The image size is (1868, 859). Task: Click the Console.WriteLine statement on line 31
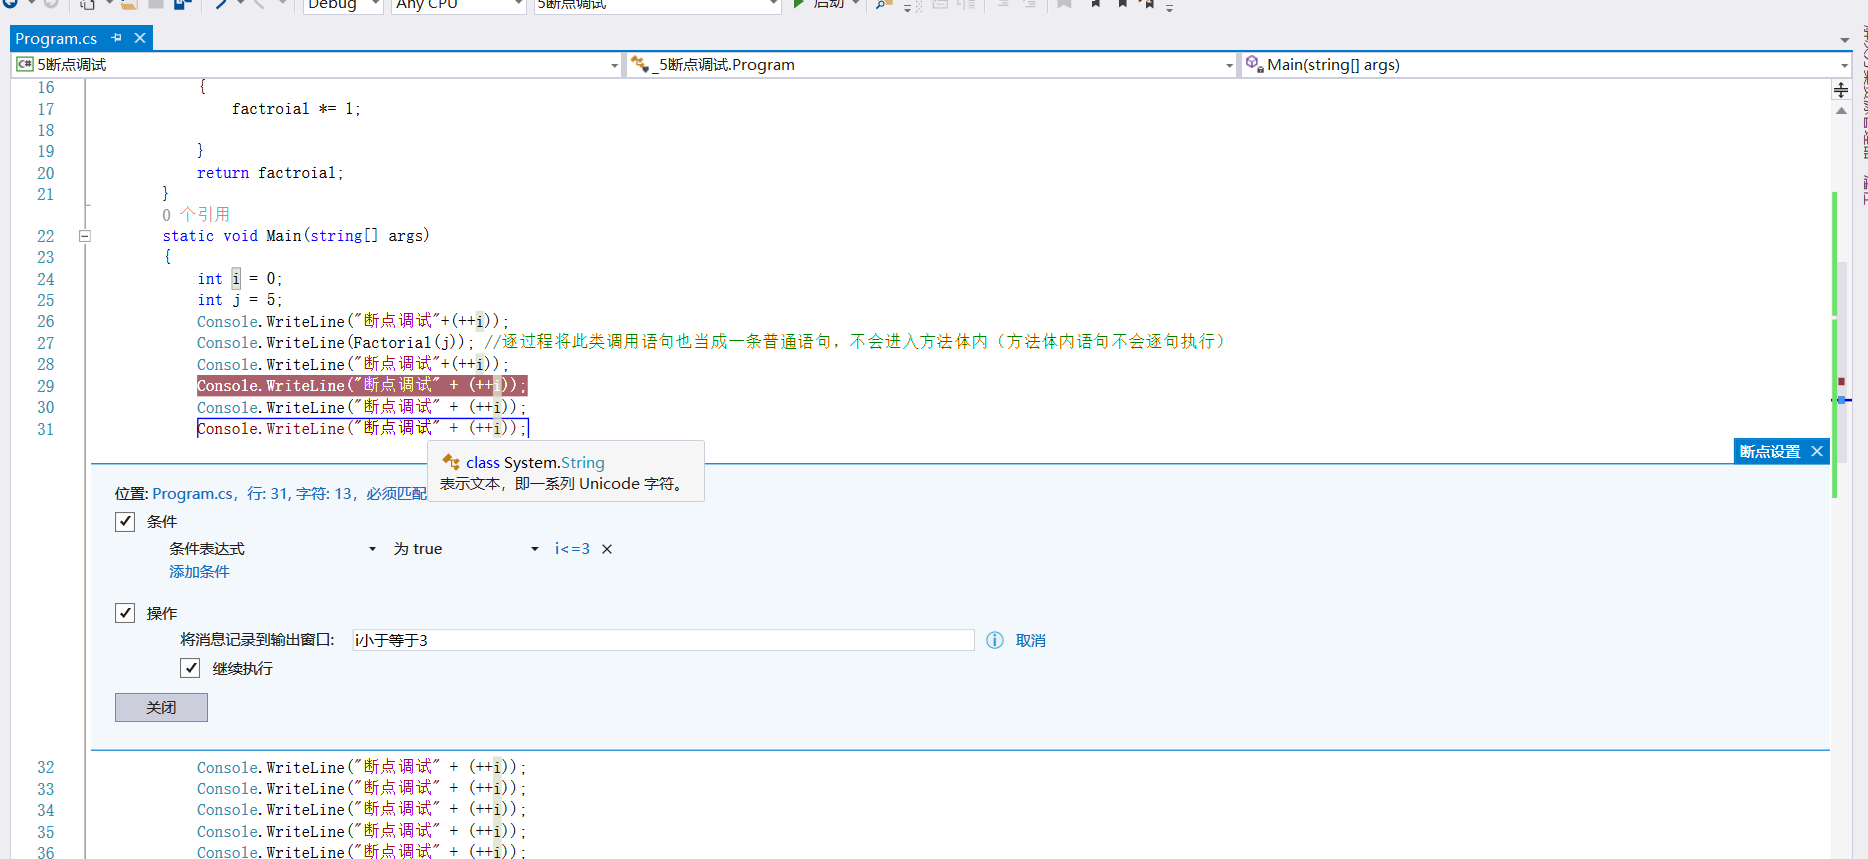coord(361,428)
